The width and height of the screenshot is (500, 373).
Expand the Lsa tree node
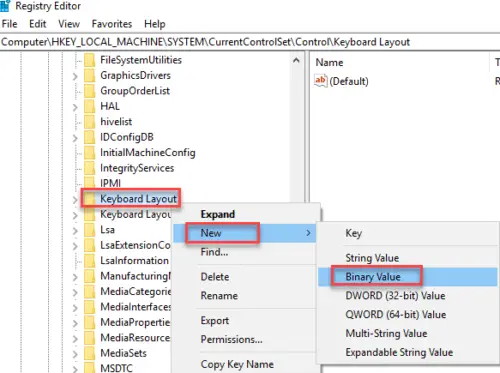[75, 231]
